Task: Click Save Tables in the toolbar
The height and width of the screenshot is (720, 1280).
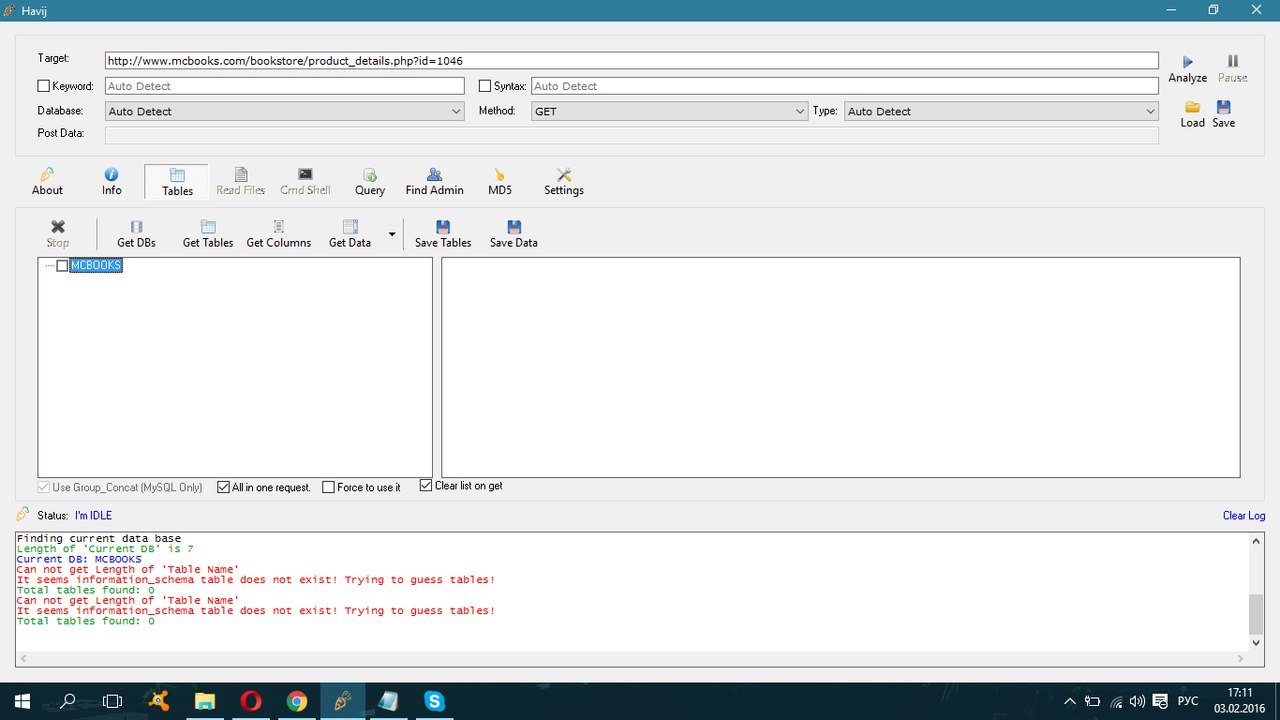Action: (x=443, y=235)
